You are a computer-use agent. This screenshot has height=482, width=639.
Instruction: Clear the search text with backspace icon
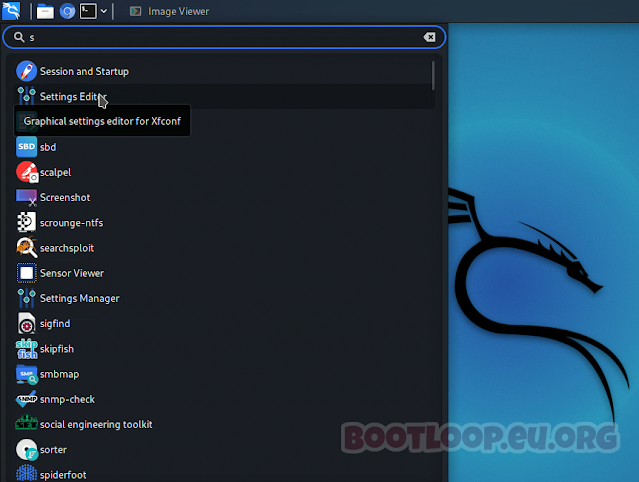(x=429, y=37)
